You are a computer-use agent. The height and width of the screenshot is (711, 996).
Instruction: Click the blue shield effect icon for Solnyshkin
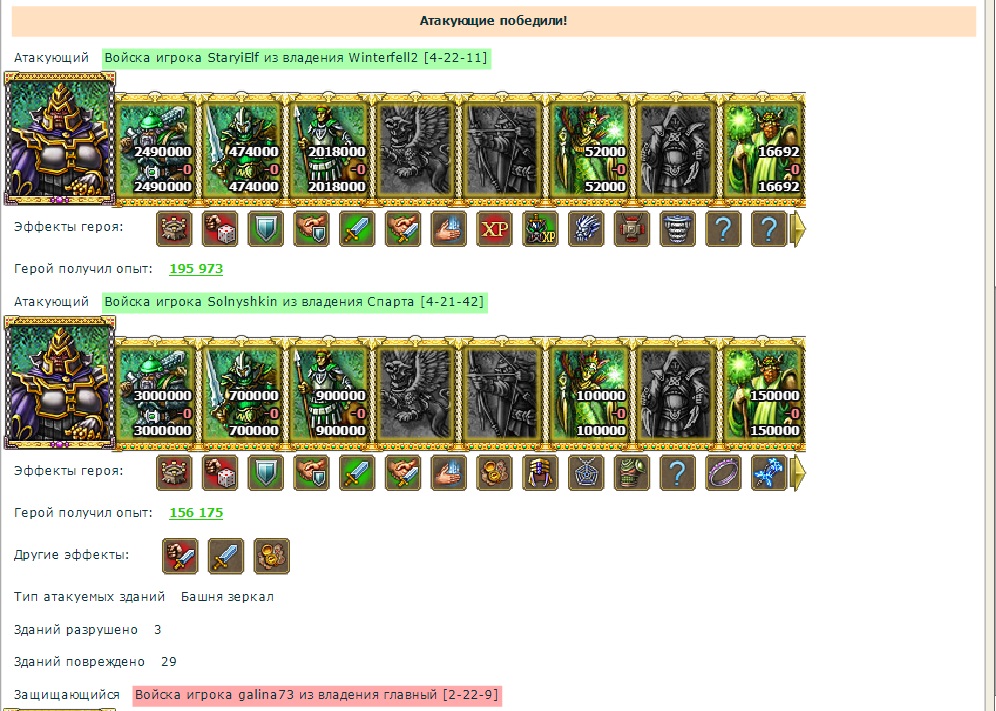coord(266,473)
